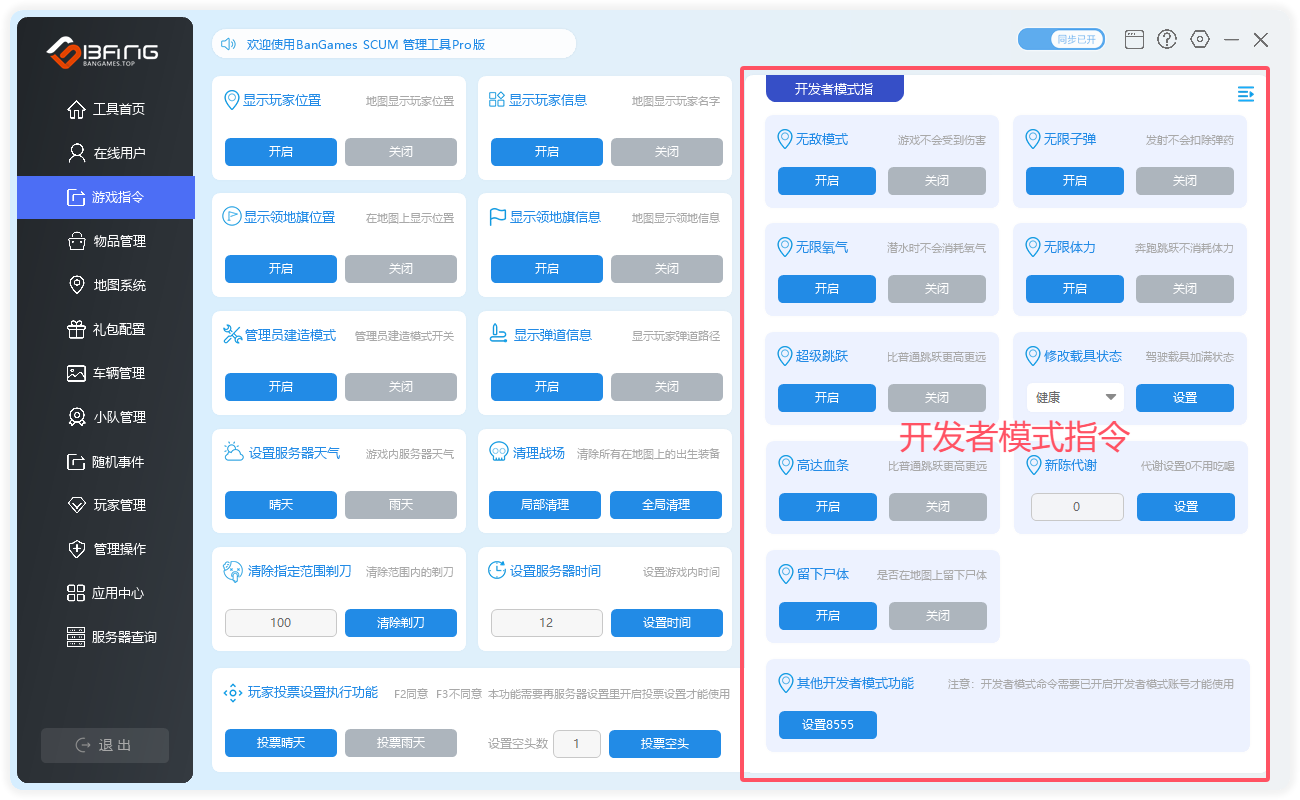Screen dimensions: 1300x800
Task: Click the weather icon beside 设置服务器天气
Action: pos(233,452)
